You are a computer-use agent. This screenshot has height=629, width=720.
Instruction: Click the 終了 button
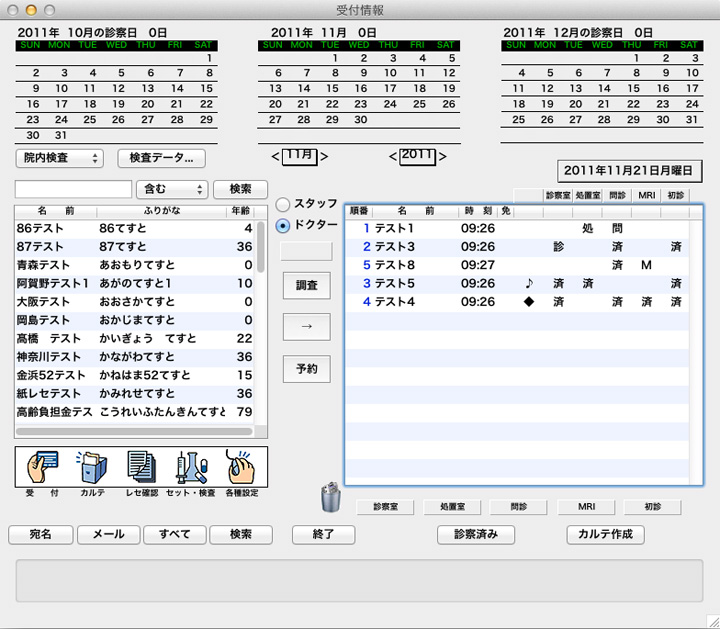click(324, 535)
